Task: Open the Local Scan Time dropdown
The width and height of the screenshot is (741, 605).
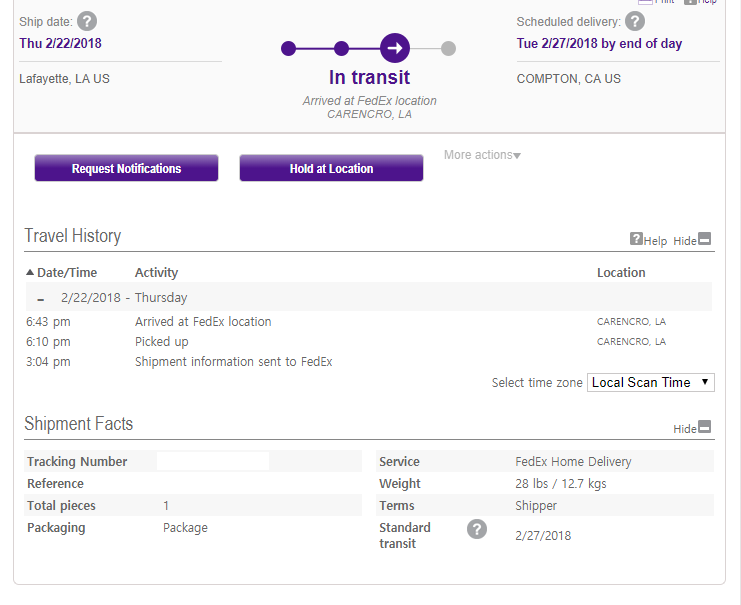Action: pos(650,382)
